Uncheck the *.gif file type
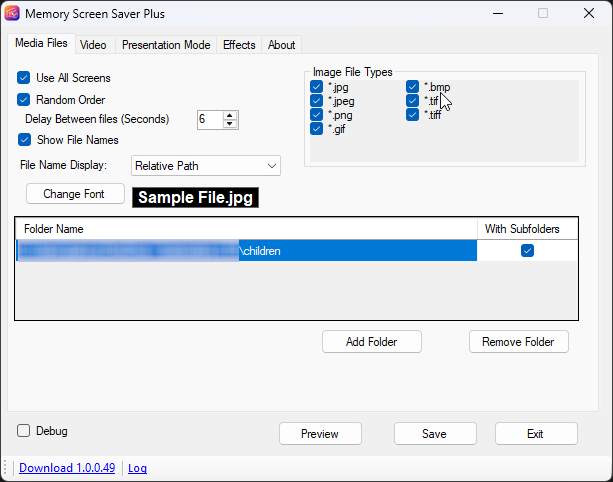The height and width of the screenshot is (482, 613). click(x=316, y=129)
